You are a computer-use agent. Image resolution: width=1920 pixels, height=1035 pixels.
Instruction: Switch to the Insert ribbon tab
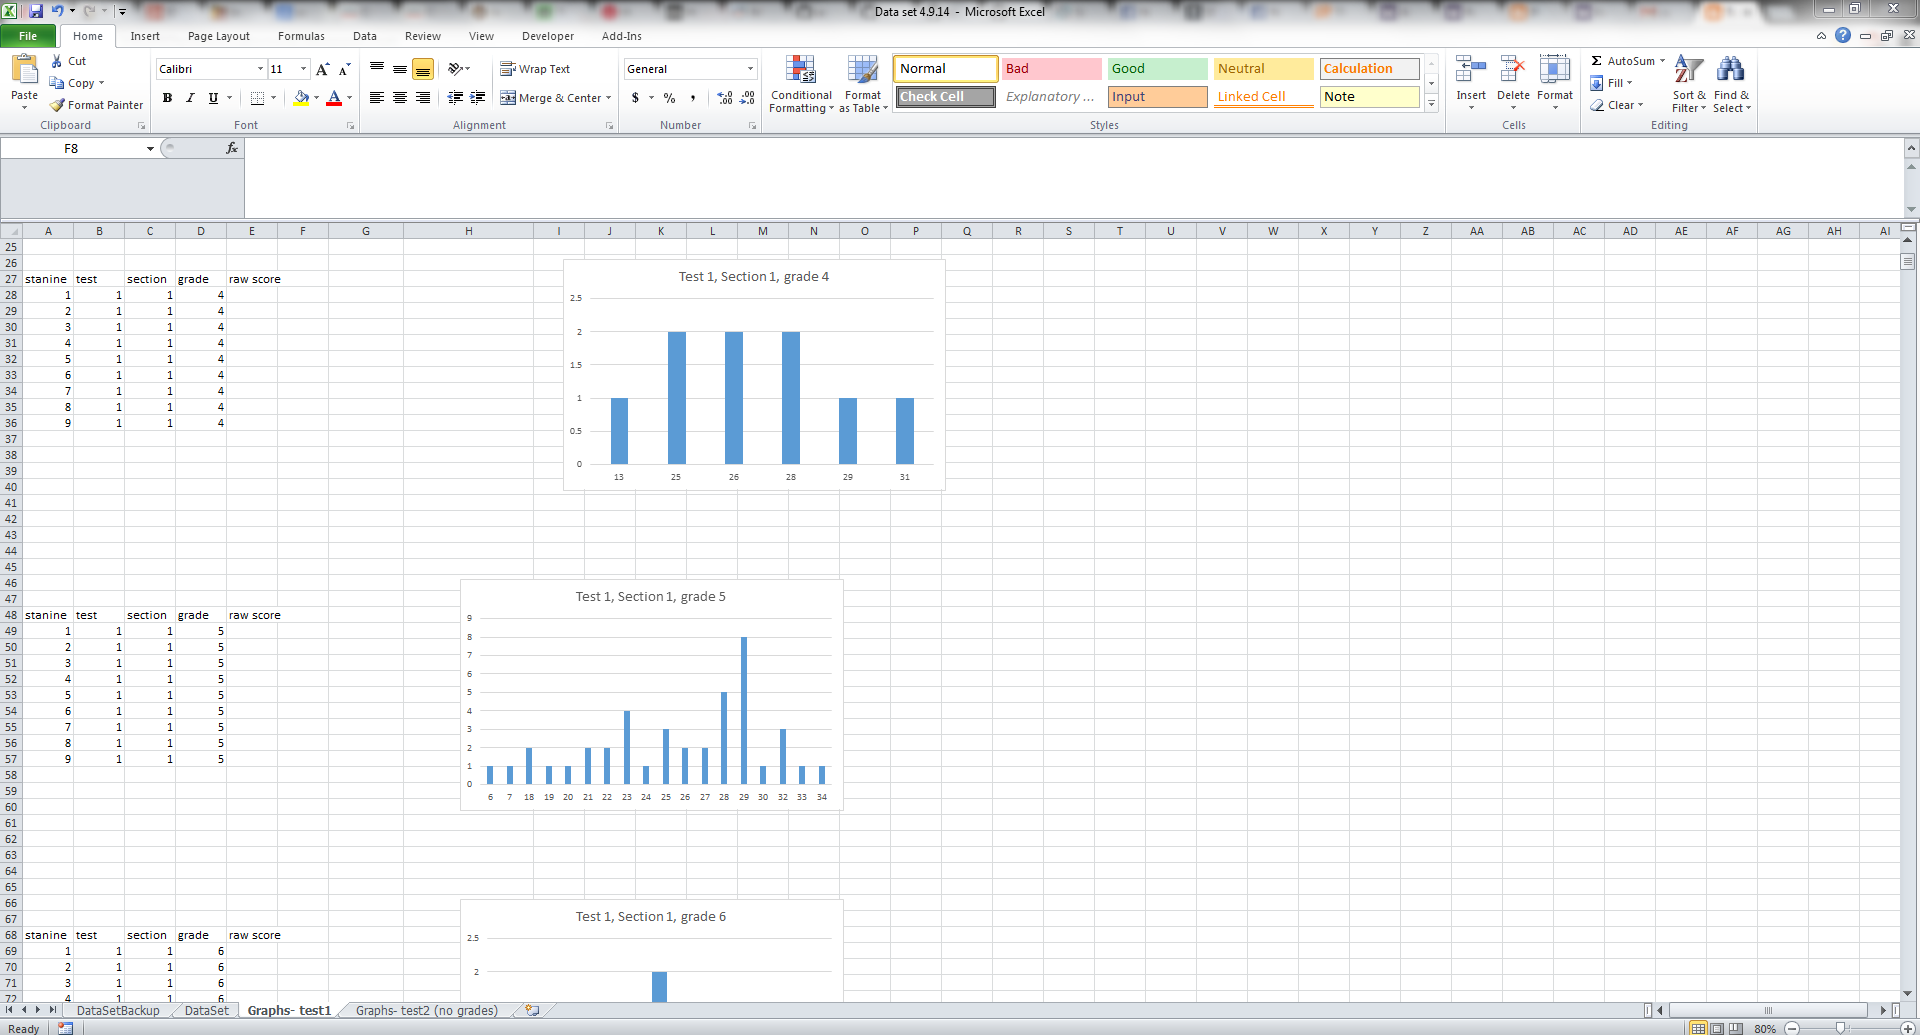point(145,36)
